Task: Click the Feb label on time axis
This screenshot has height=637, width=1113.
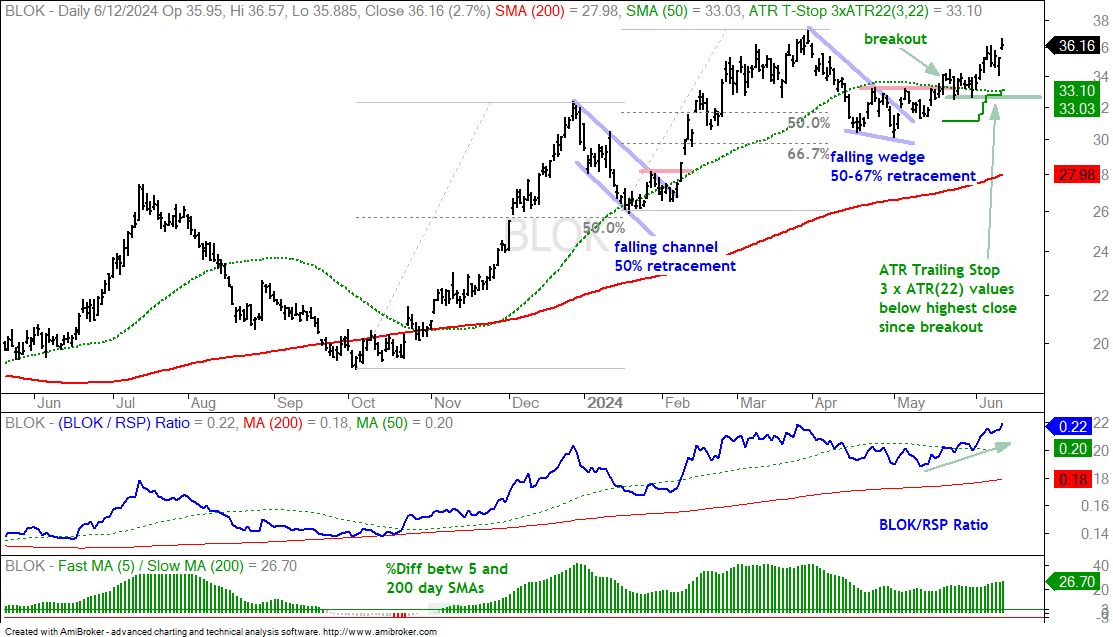Action: coord(677,403)
